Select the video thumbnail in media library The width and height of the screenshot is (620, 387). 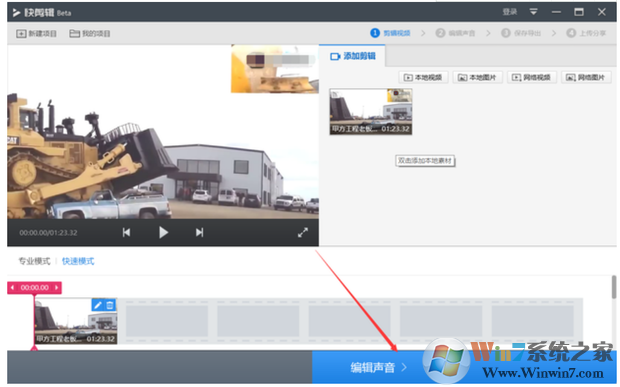tap(371, 111)
